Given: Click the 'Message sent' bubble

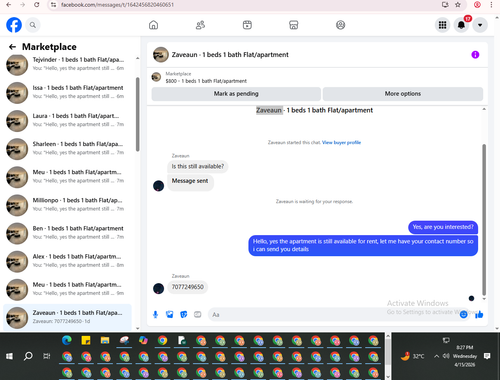Looking at the screenshot, I should click(x=190, y=182).
